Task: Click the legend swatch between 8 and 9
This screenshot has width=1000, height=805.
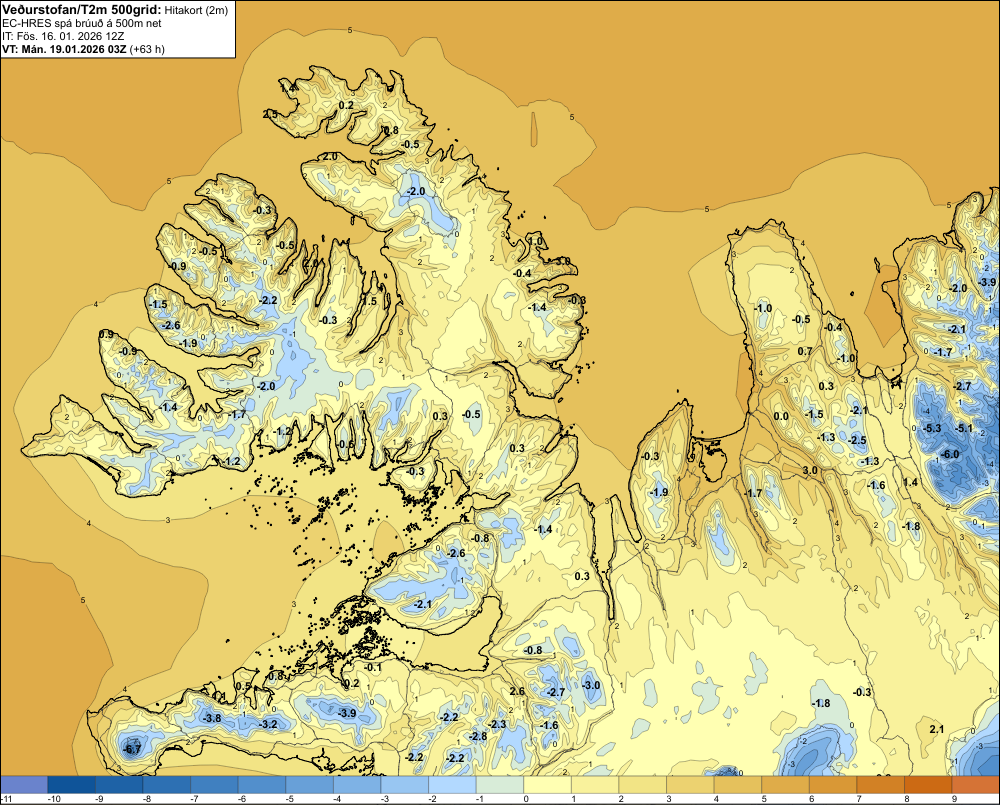Action: pos(928,785)
